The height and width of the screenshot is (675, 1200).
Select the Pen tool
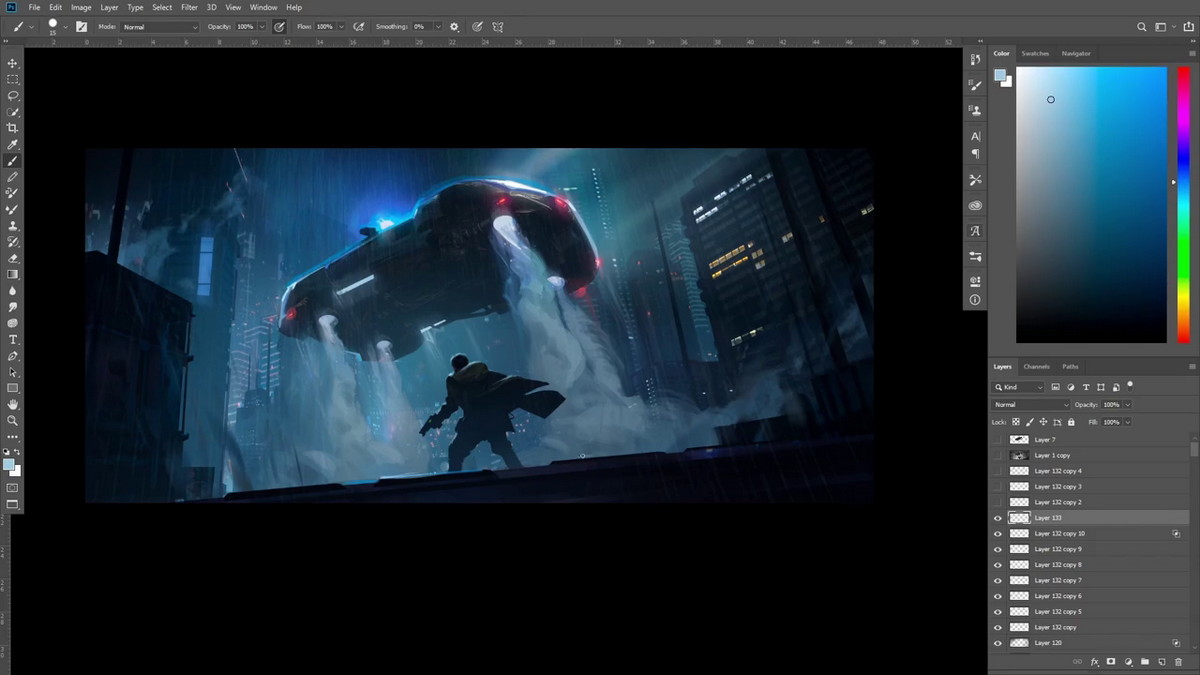pos(13,355)
